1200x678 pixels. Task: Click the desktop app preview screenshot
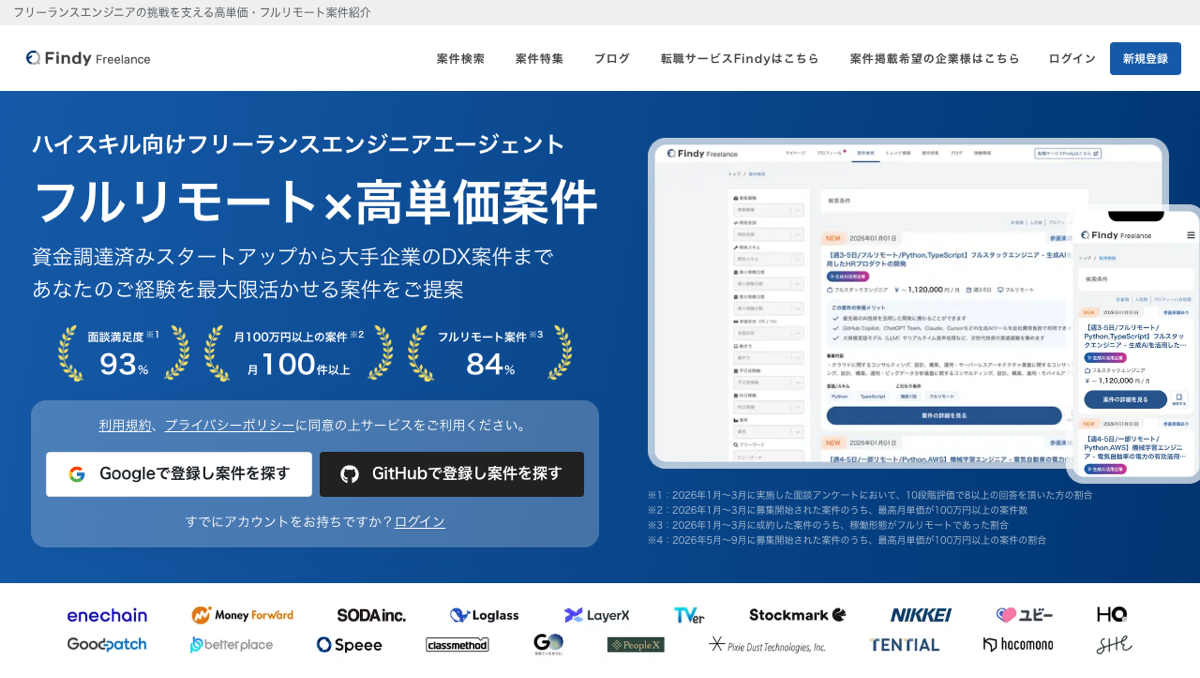[x=858, y=303]
